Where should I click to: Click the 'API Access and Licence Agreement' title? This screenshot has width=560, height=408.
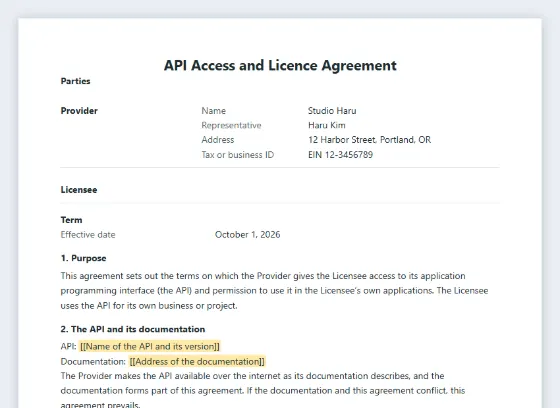[280, 66]
